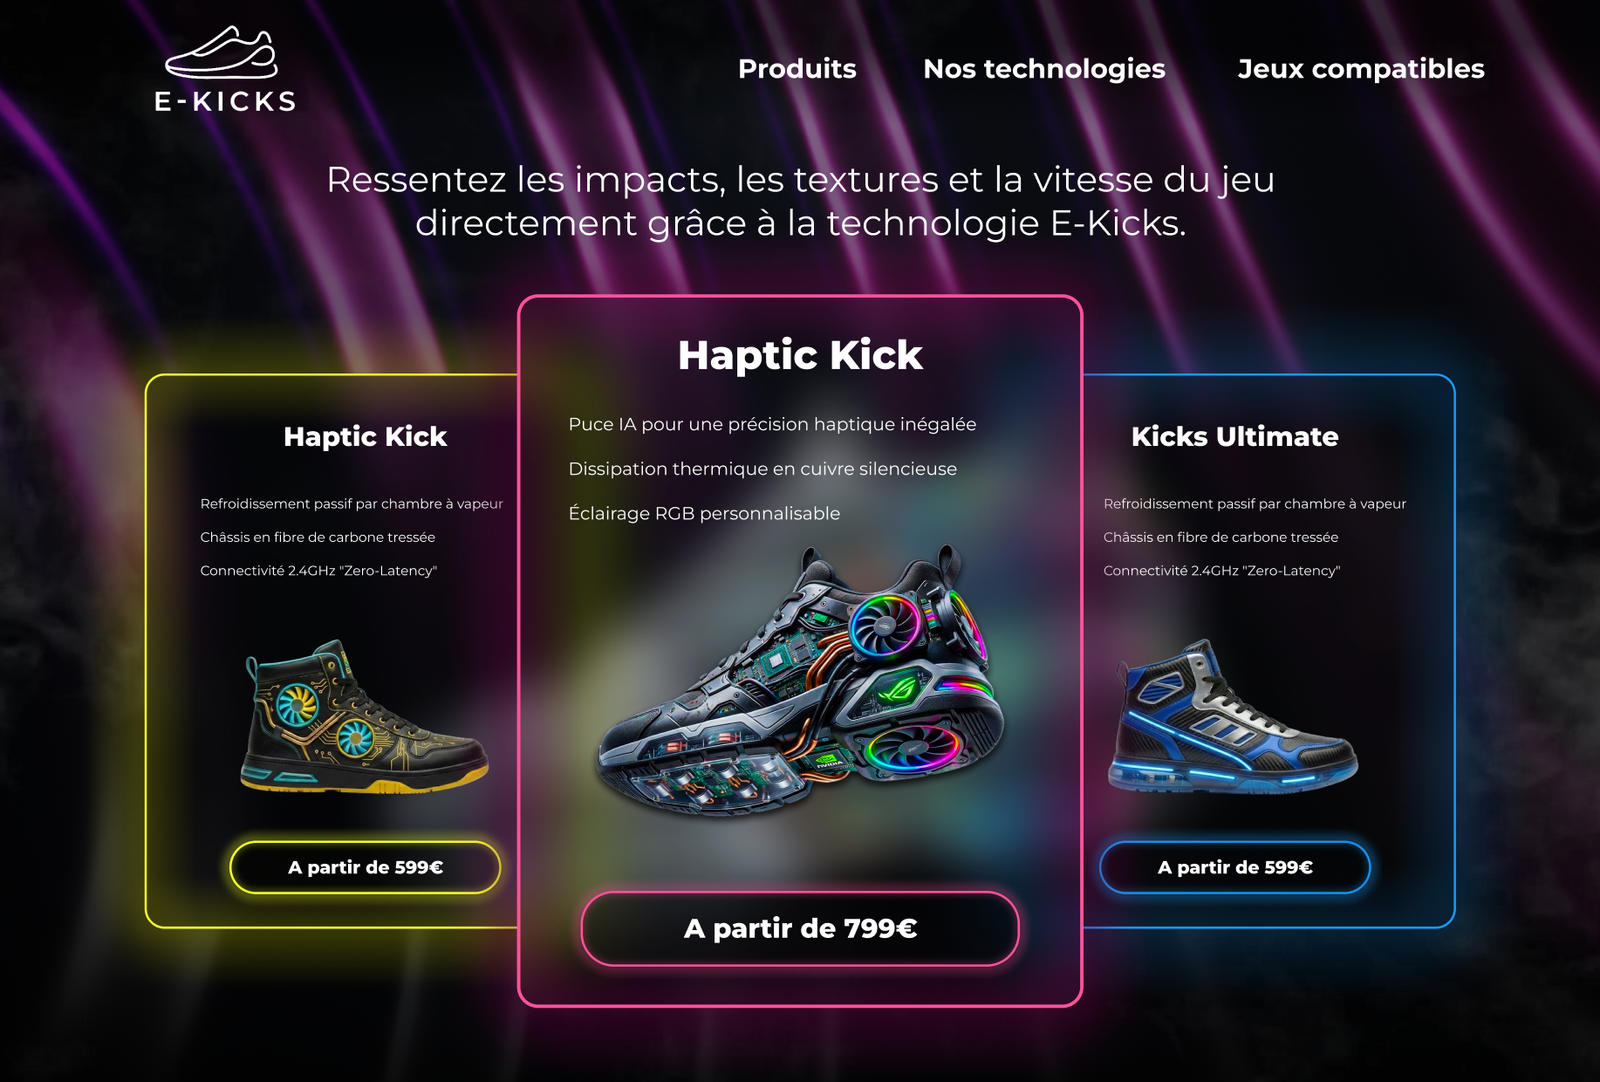The width and height of the screenshot is (1600, 1082).
Task: Click Châssis en fibre de carbone in left card
Action: (317, 537)
